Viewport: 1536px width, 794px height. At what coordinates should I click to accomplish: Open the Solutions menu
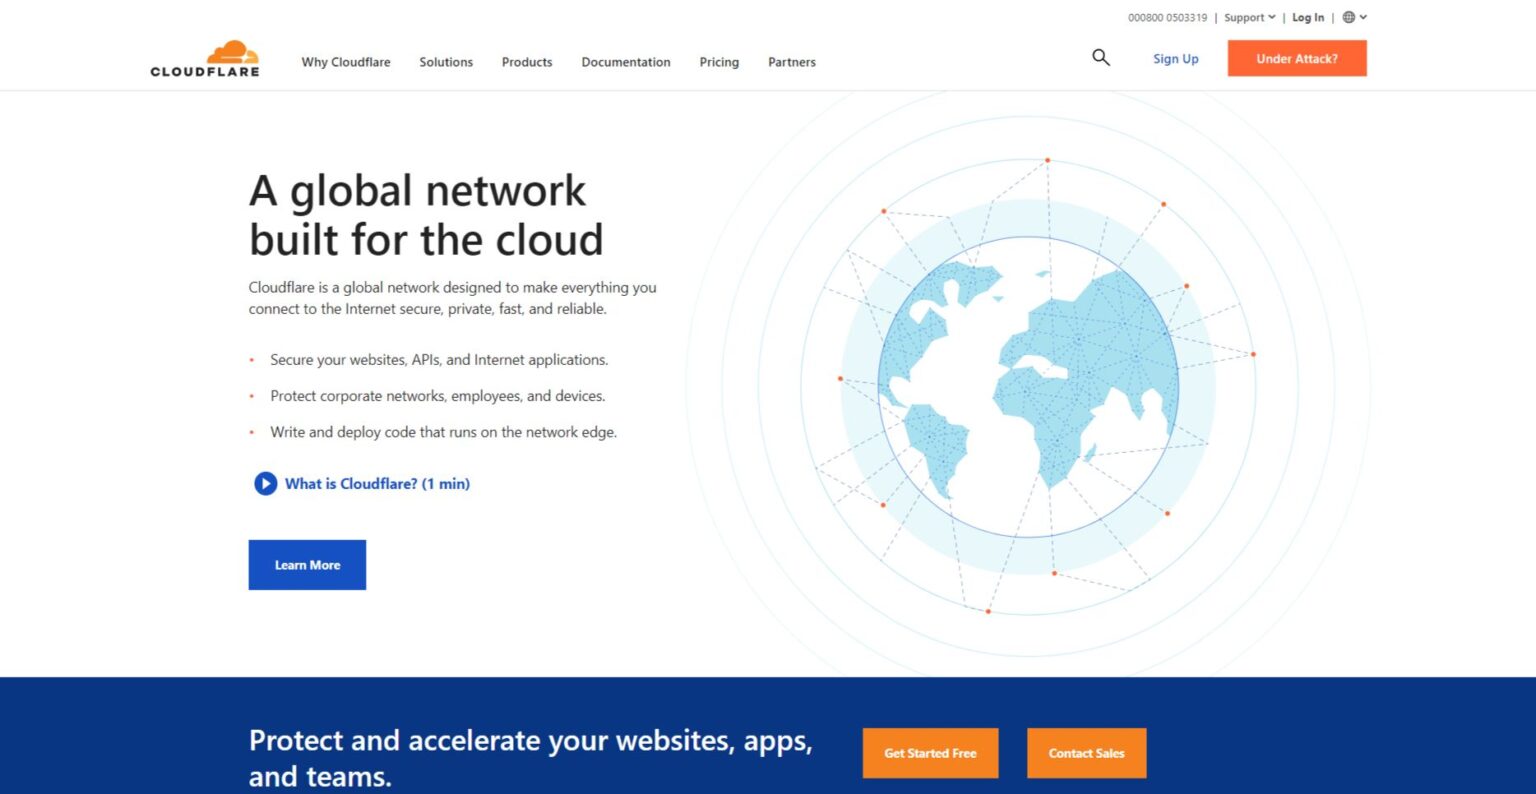[x=446, y=62]
